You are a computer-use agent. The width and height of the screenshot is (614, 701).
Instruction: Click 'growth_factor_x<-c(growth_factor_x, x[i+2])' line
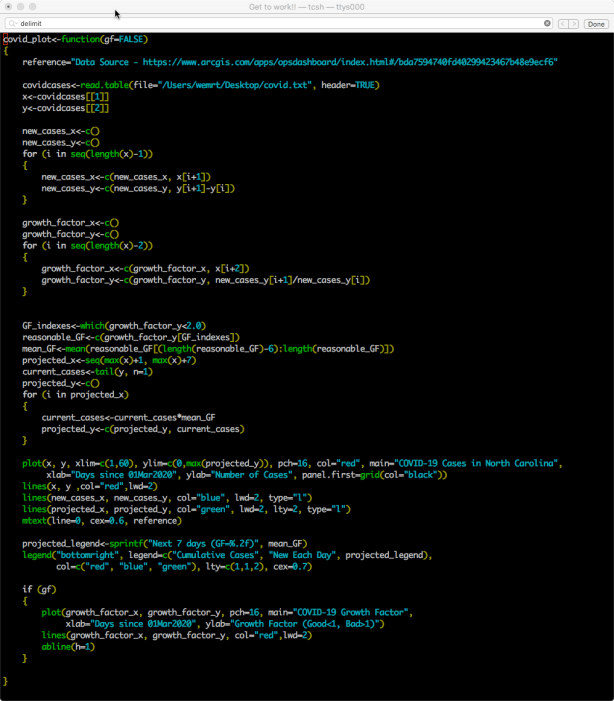(x=145, y=269)
